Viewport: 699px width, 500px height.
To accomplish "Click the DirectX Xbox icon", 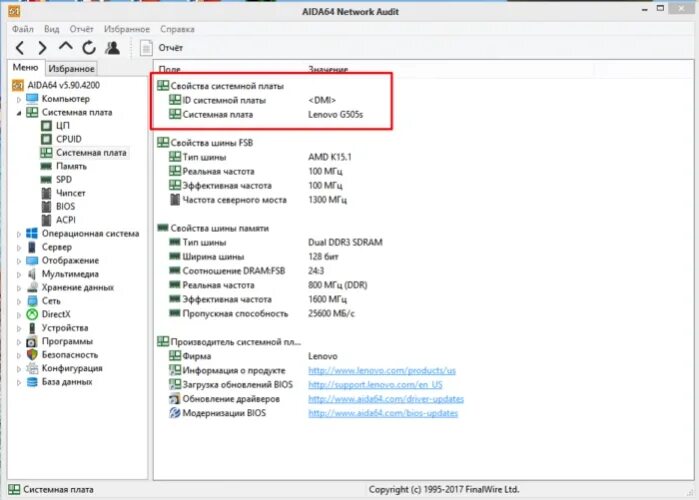I will click(x=32, y=314).
